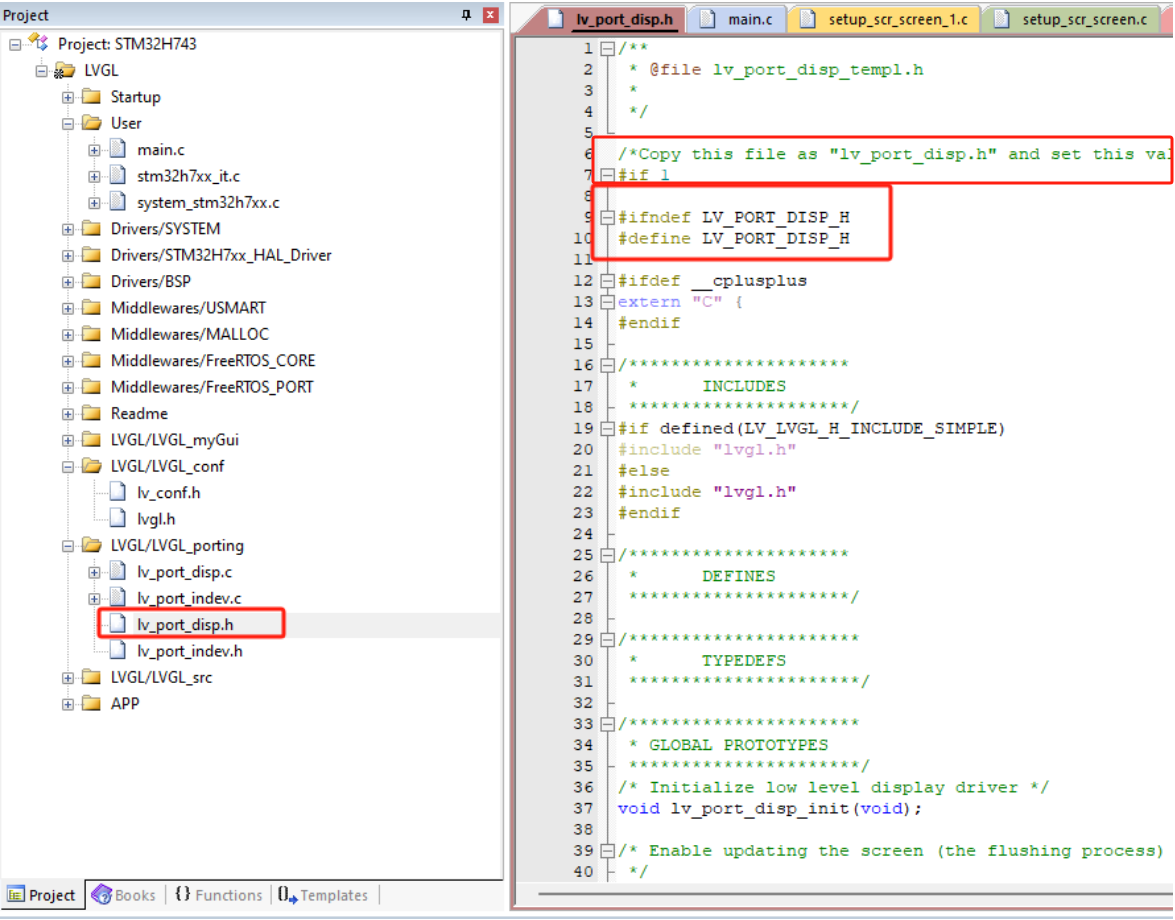Fold the DEFINES comment at line 25

click(x=608, y=556)
